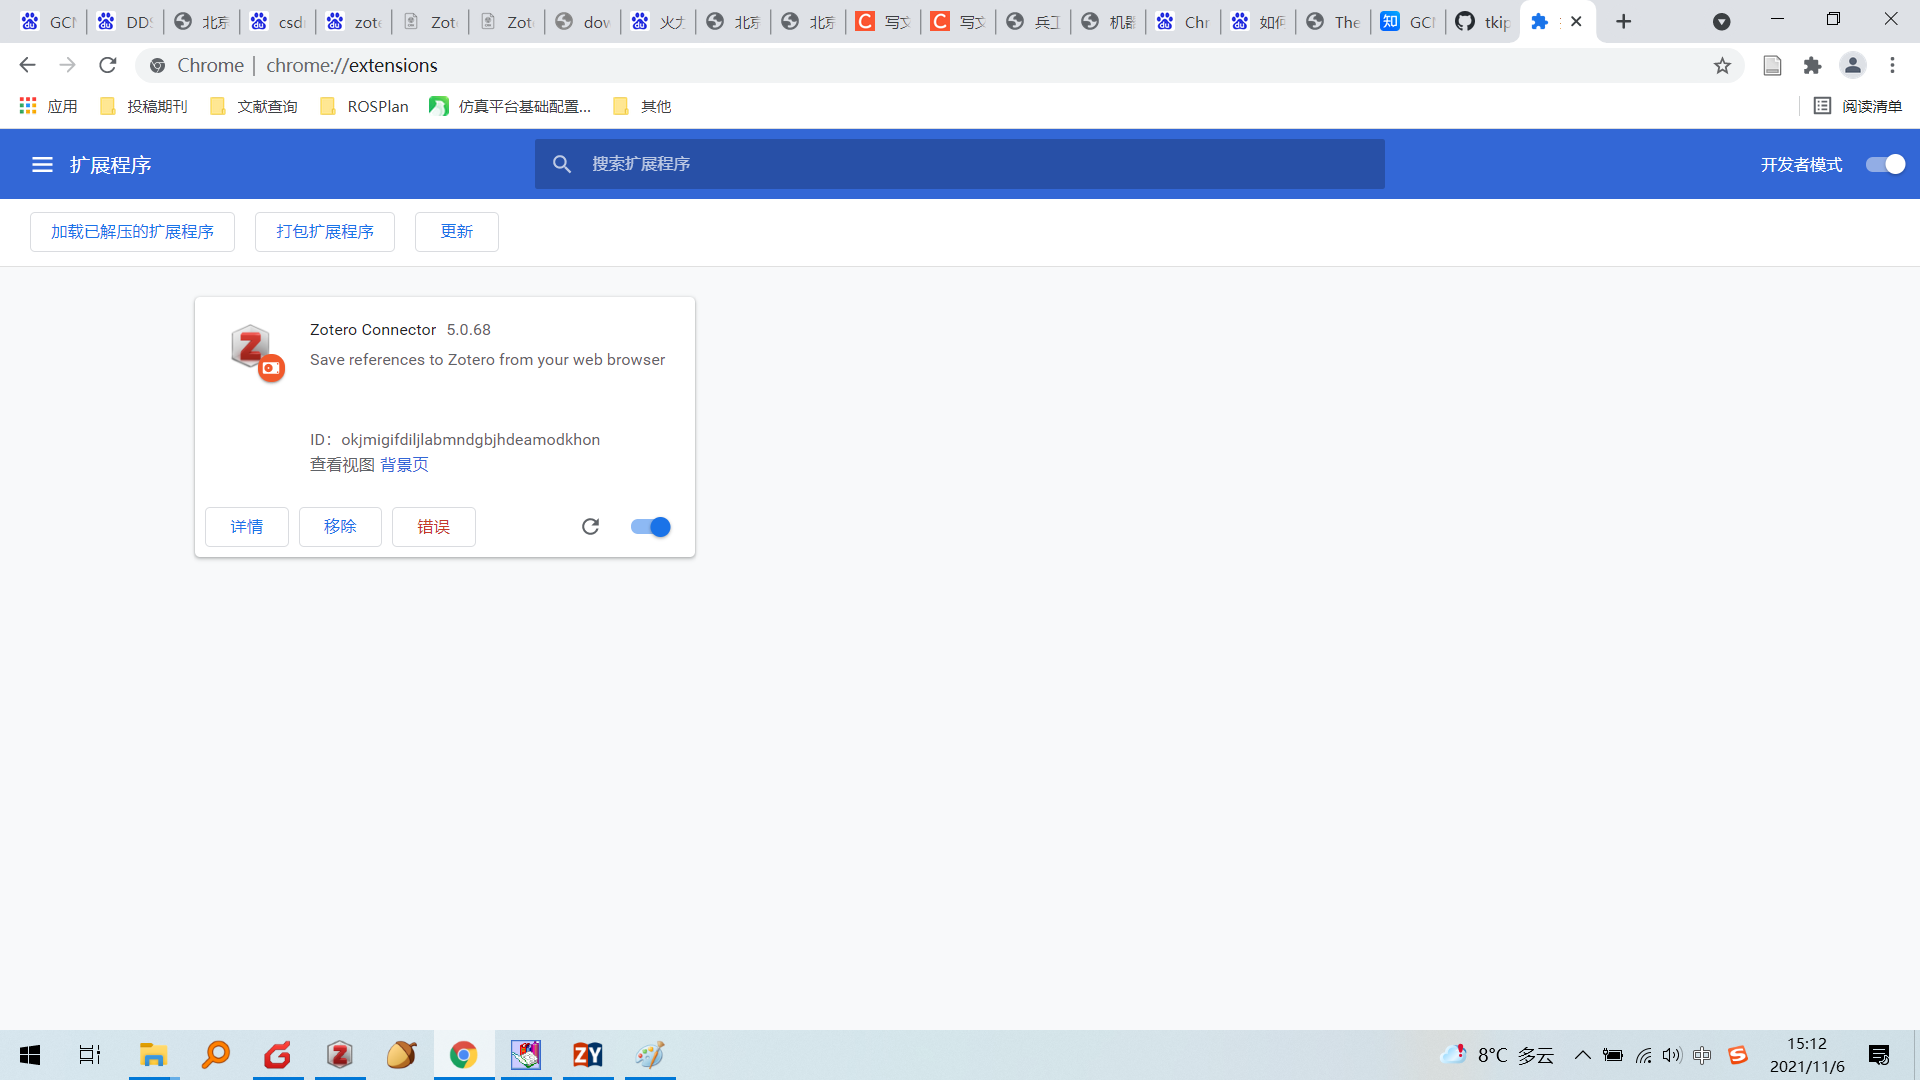This screenshot has width=1920, height=1080.
Task: Go forward with the browser forward arrow
Action: pos(67,65)
